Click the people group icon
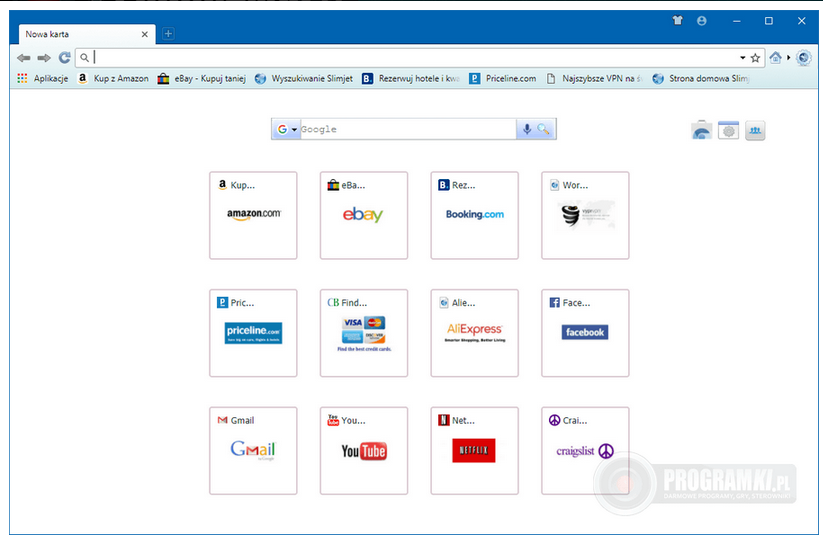823x540 pixels. point(755,130)
